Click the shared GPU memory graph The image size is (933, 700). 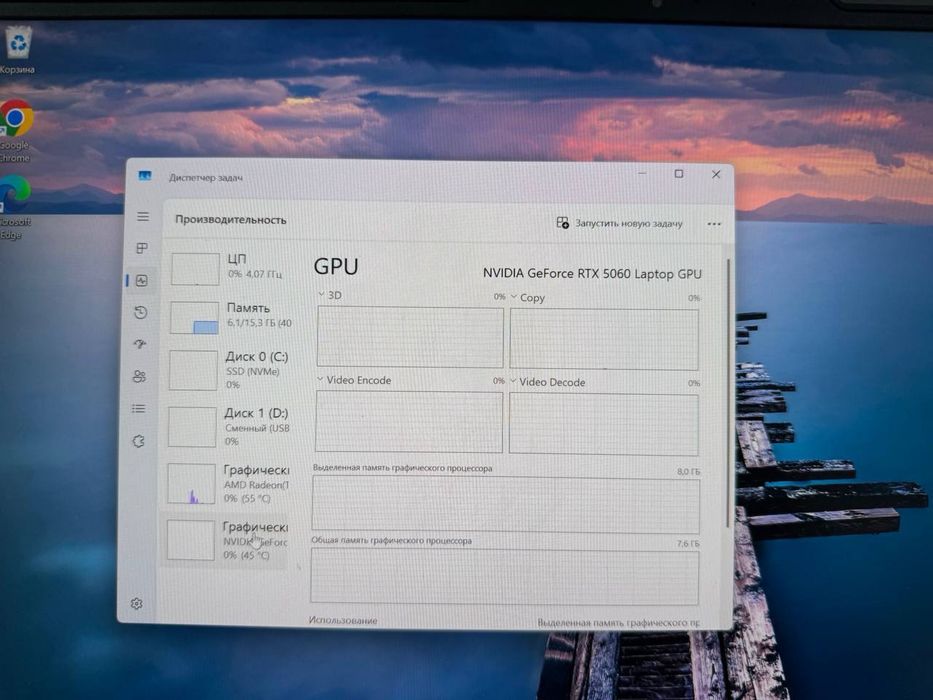[505, 577]
